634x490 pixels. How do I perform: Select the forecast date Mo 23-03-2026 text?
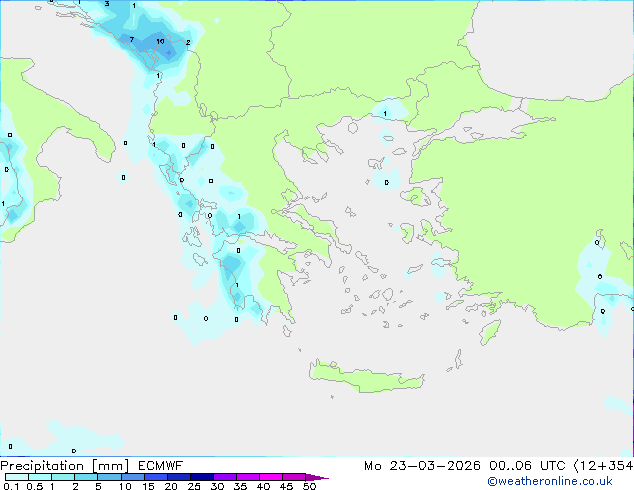[x=422, y=466]
